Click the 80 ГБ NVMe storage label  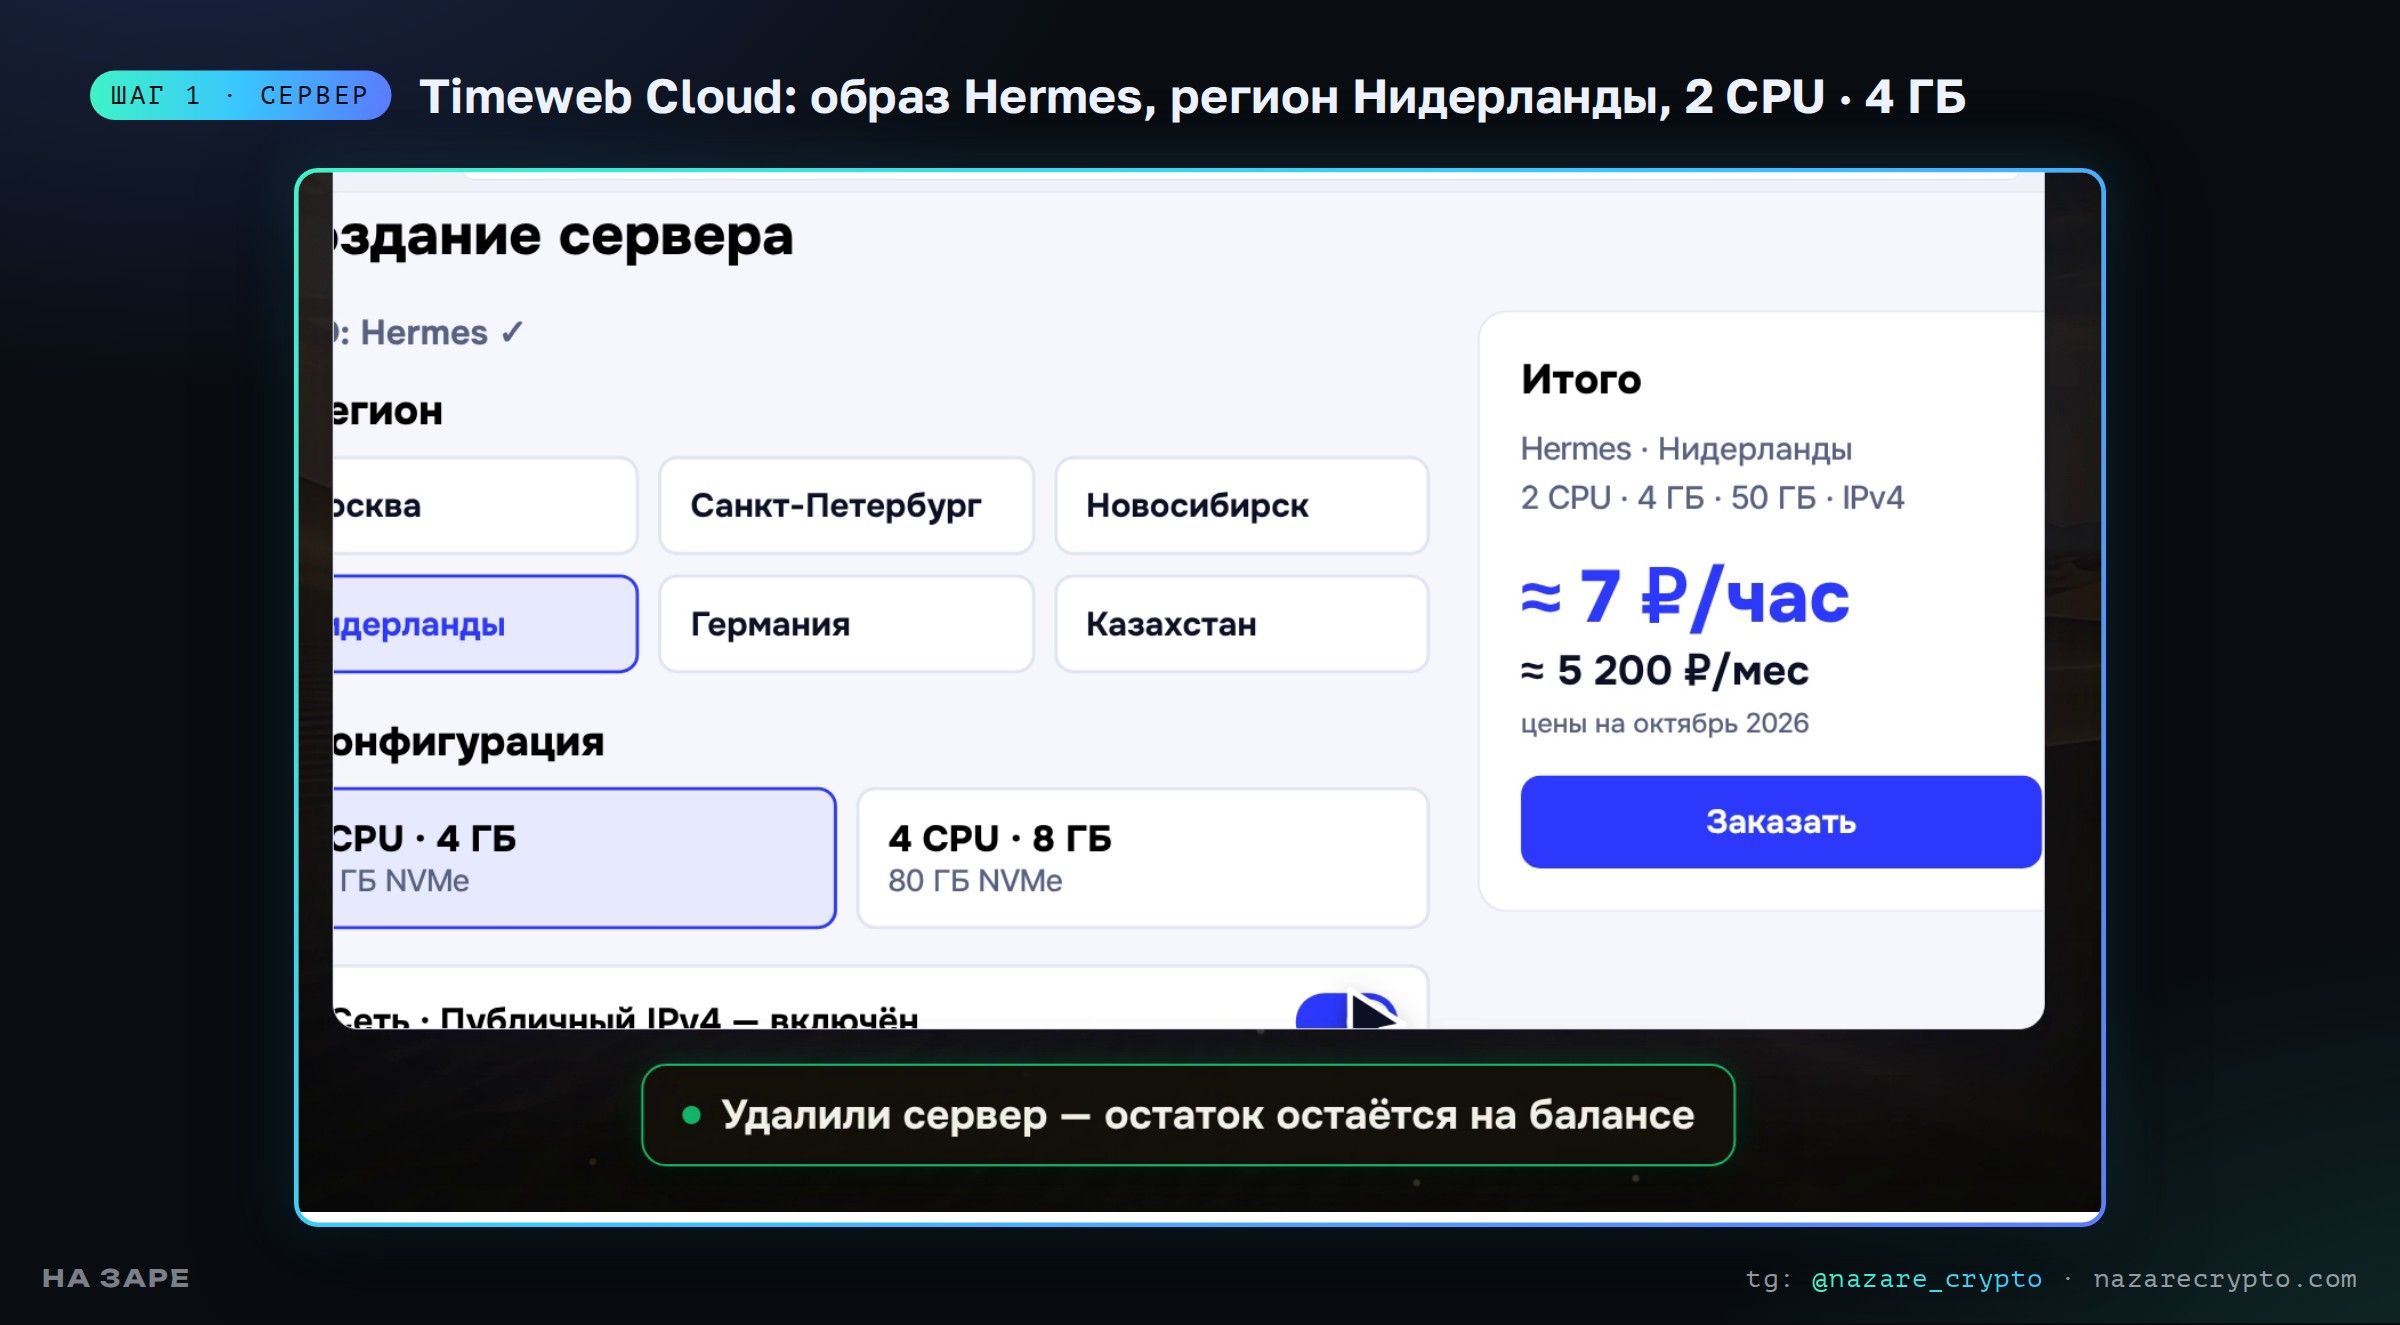click(x=975, y=881)
